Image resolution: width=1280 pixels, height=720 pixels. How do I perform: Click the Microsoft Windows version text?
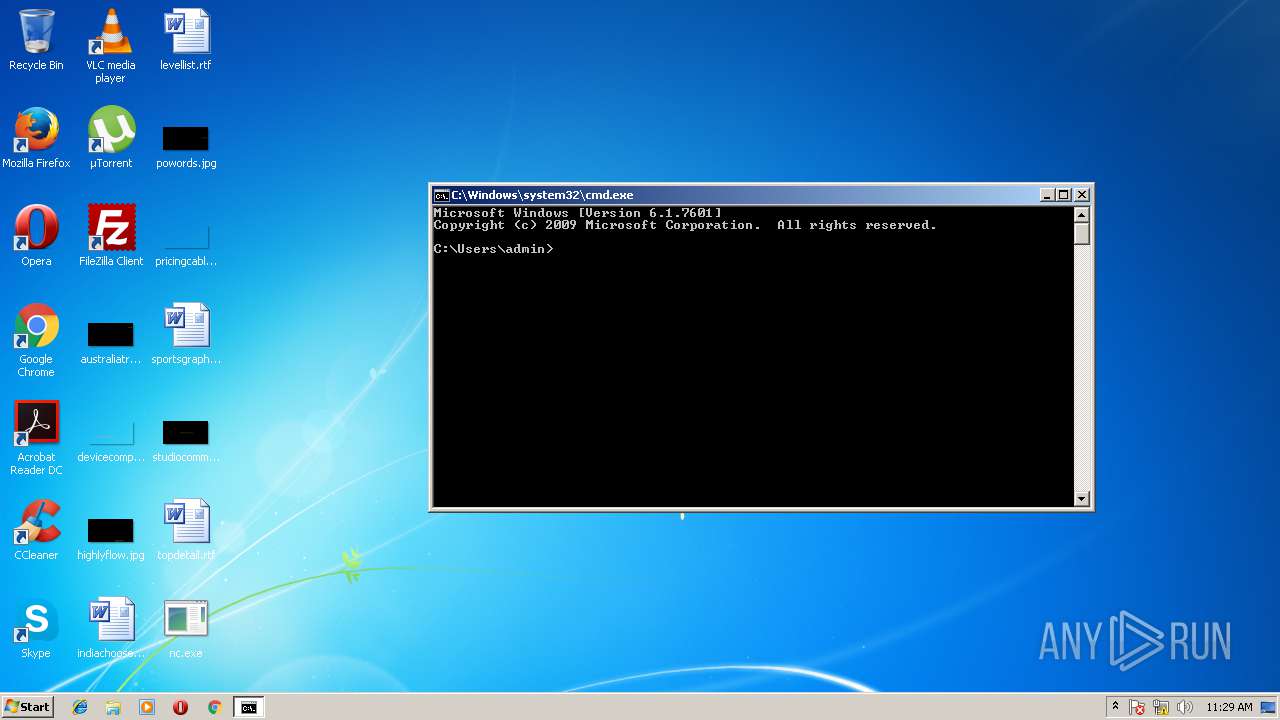coord(577,213)
